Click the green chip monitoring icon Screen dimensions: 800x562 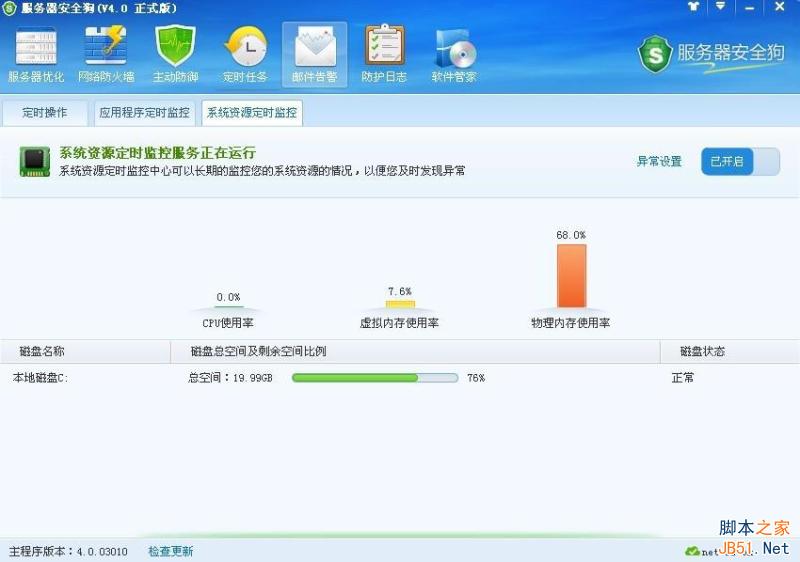click(x=35, y=162)
